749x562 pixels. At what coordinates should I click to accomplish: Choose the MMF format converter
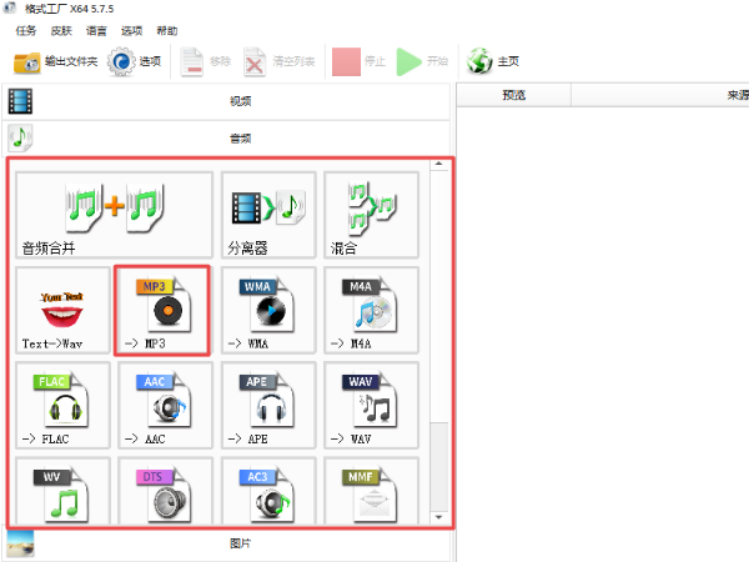pyautogui.click(x=371, y=491)
